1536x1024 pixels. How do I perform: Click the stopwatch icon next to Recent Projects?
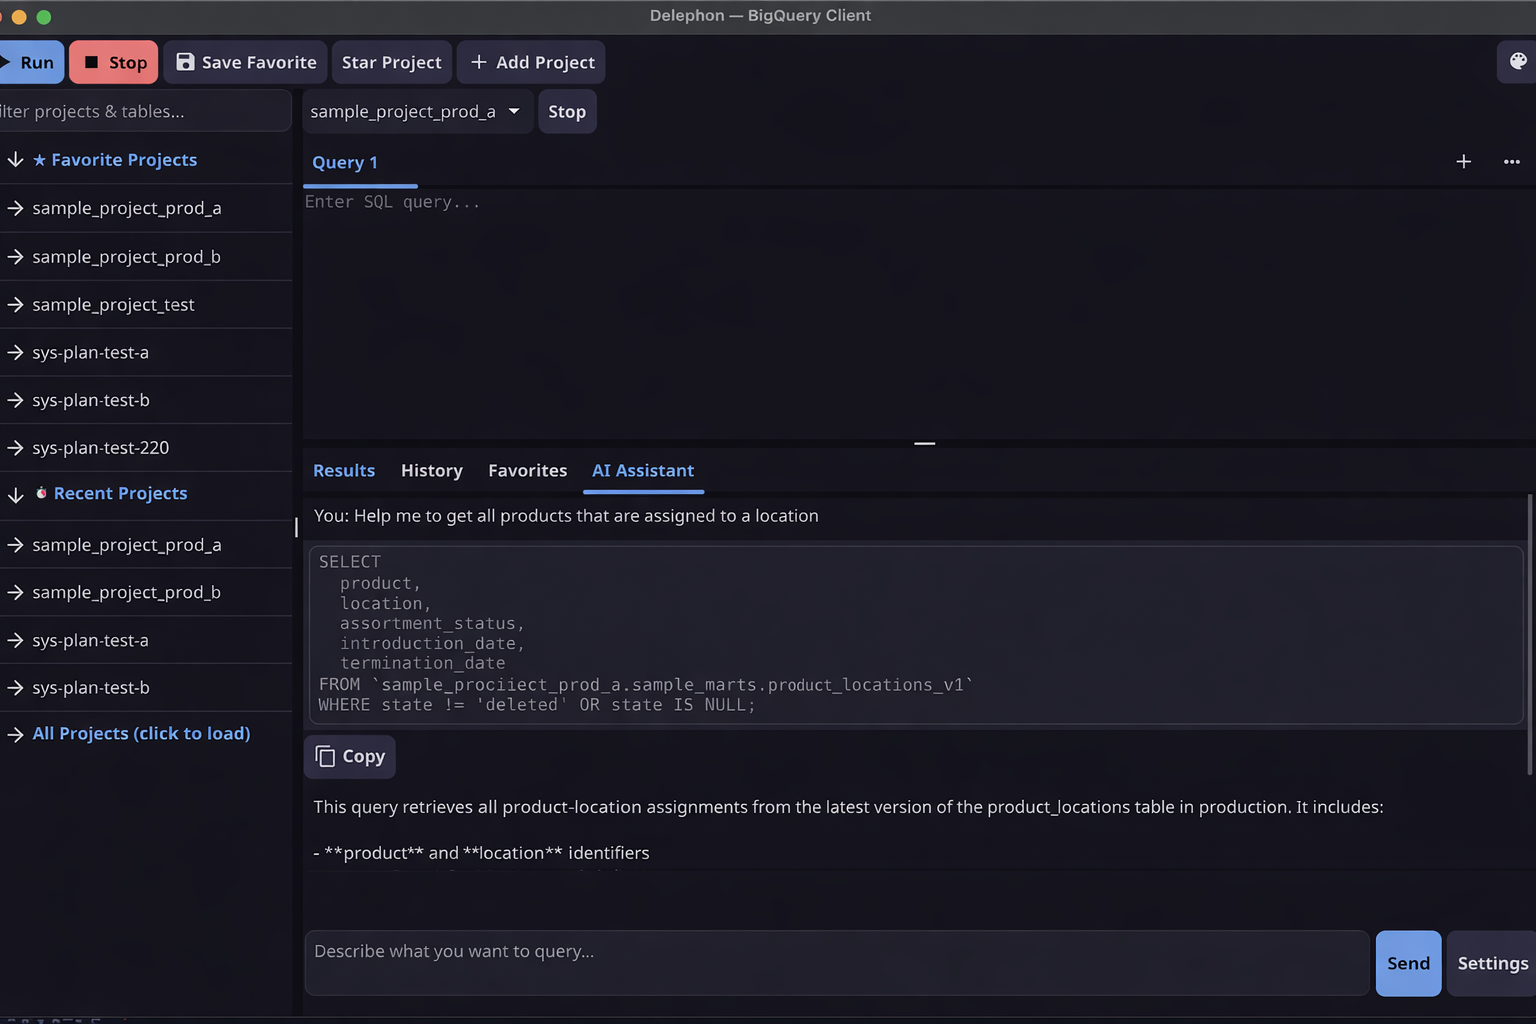click(x=41, y=493)
